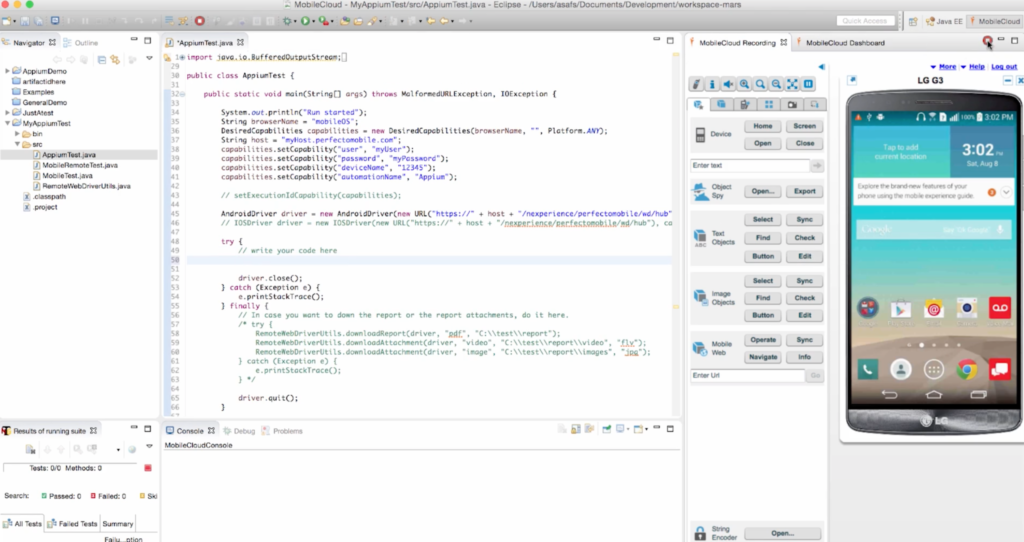Click the red stop button in Eclipse toolbar
1024x542 pixels.
[x=200, y=21]
